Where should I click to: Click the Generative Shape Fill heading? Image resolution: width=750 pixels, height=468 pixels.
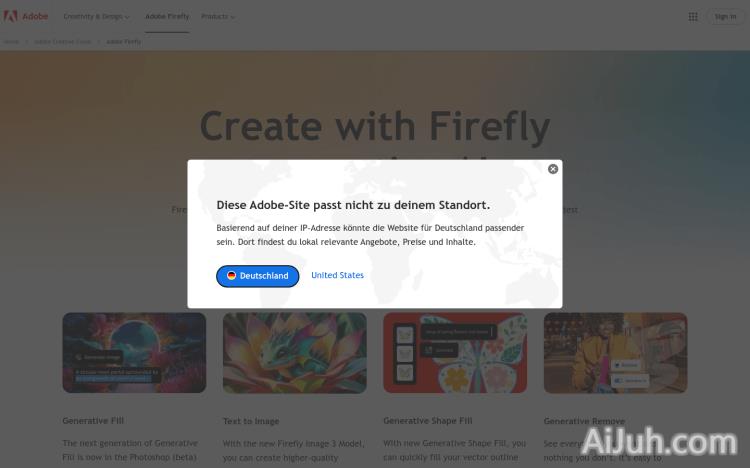point(428,421)
